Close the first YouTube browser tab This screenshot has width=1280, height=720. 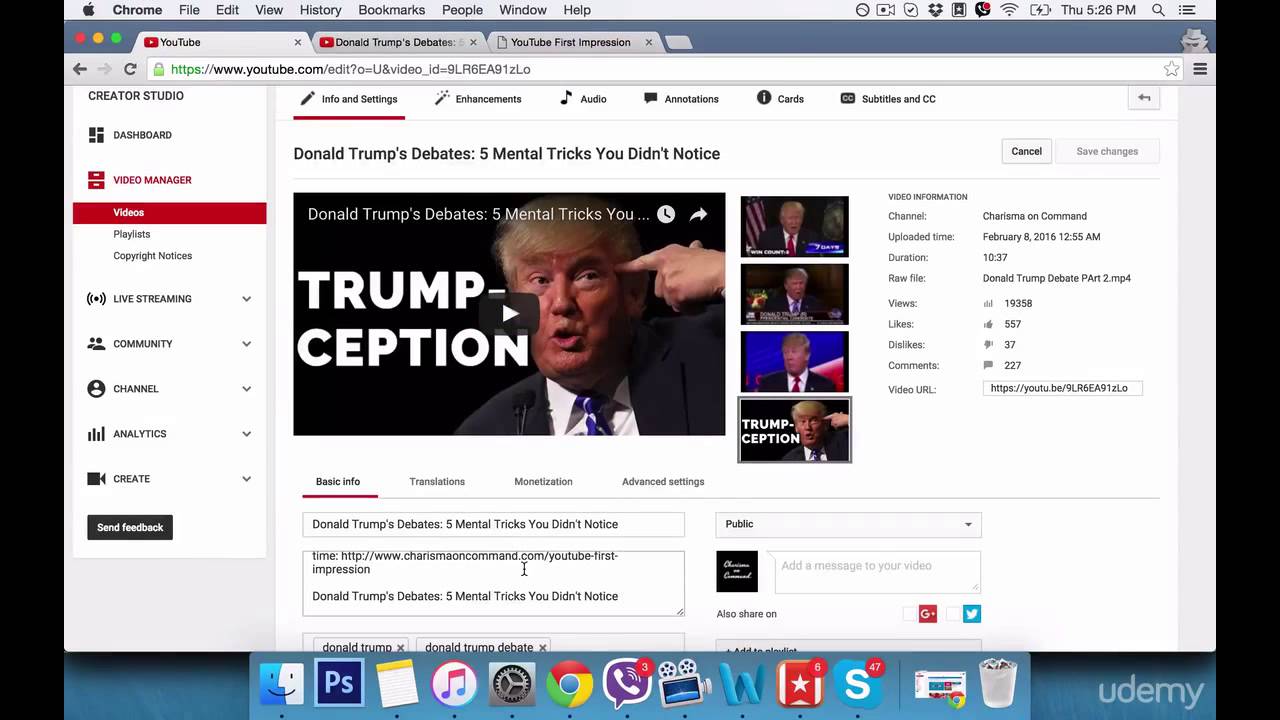tap(298, 42)
